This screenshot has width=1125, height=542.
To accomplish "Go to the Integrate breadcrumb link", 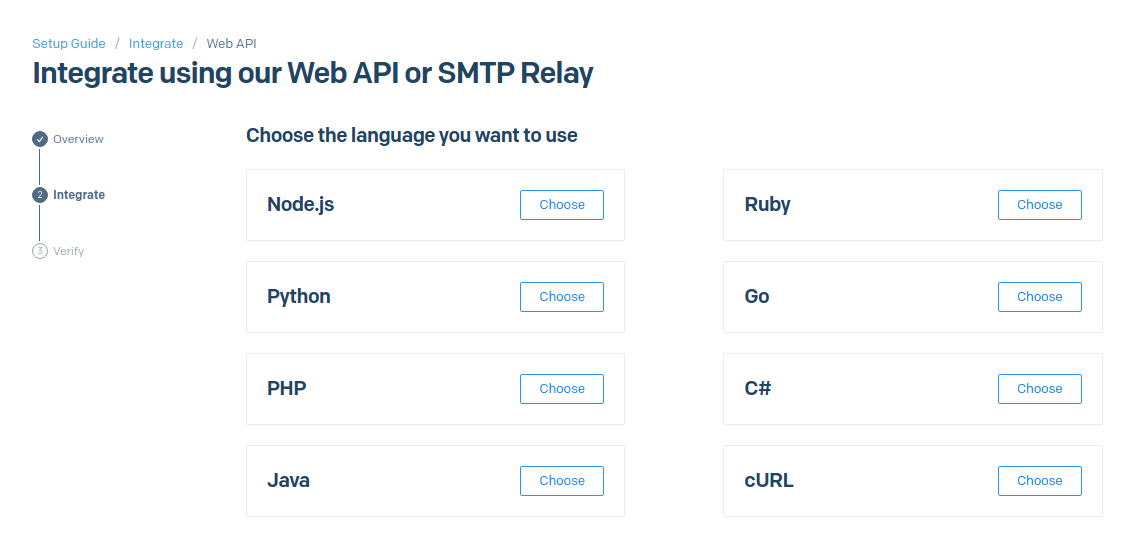I will click(x=156, y=44).
